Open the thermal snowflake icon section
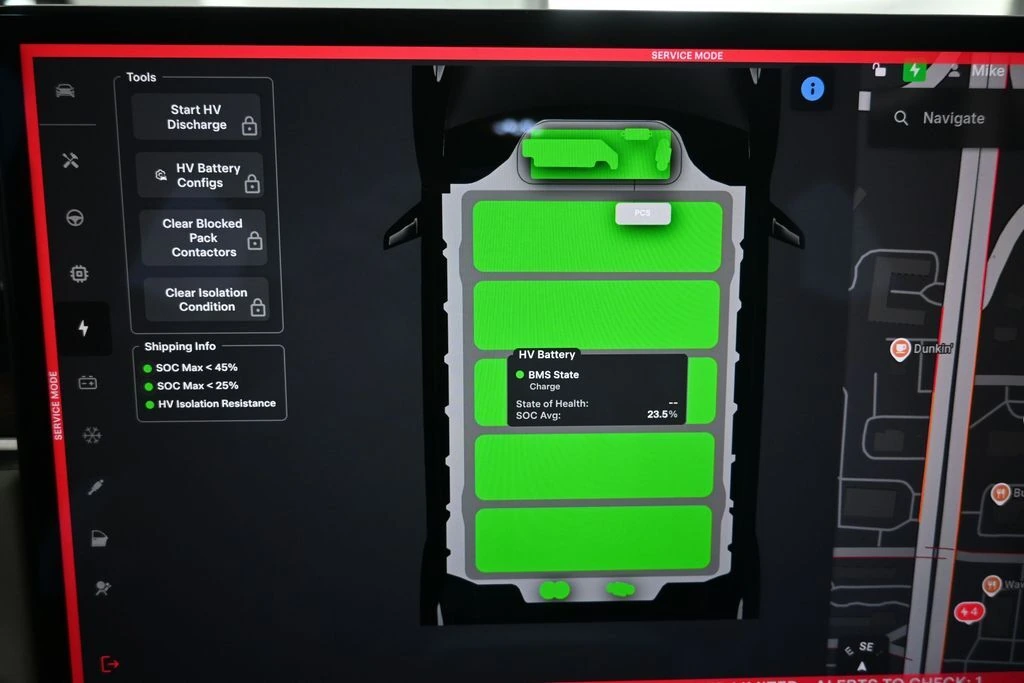 [x=92, y=435]
